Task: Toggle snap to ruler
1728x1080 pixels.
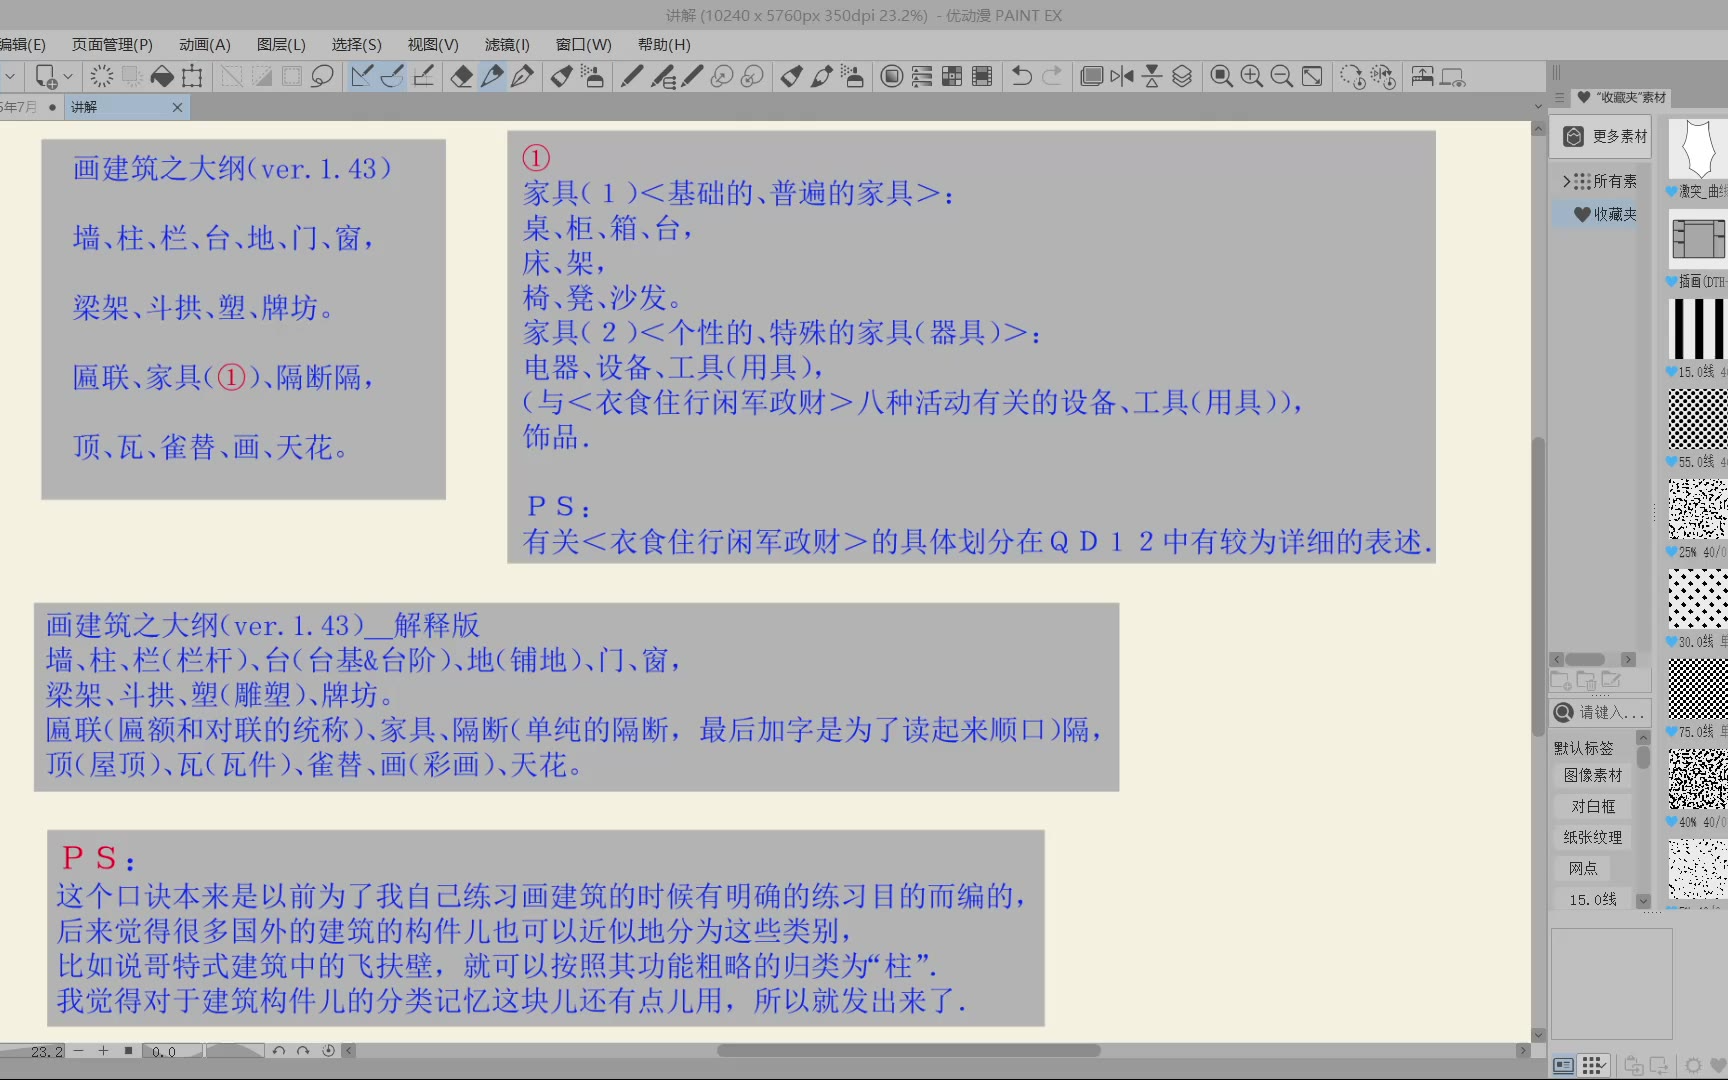Action: 362,77
